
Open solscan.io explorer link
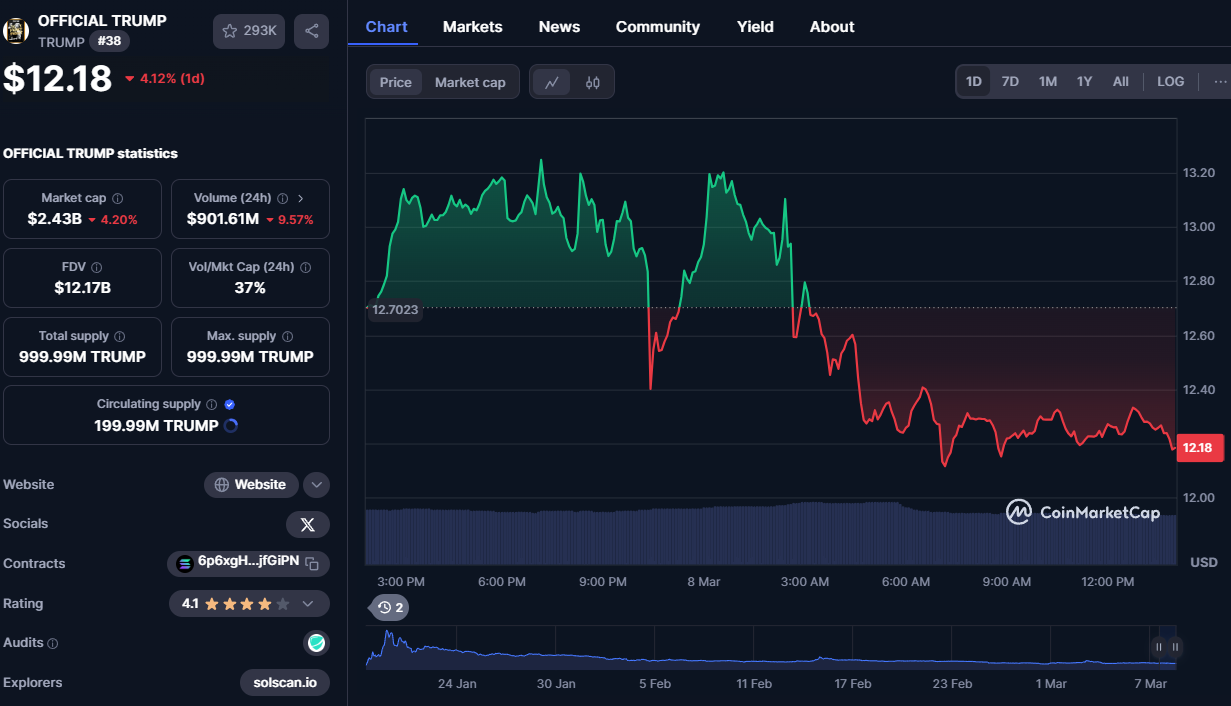(285, 683)
